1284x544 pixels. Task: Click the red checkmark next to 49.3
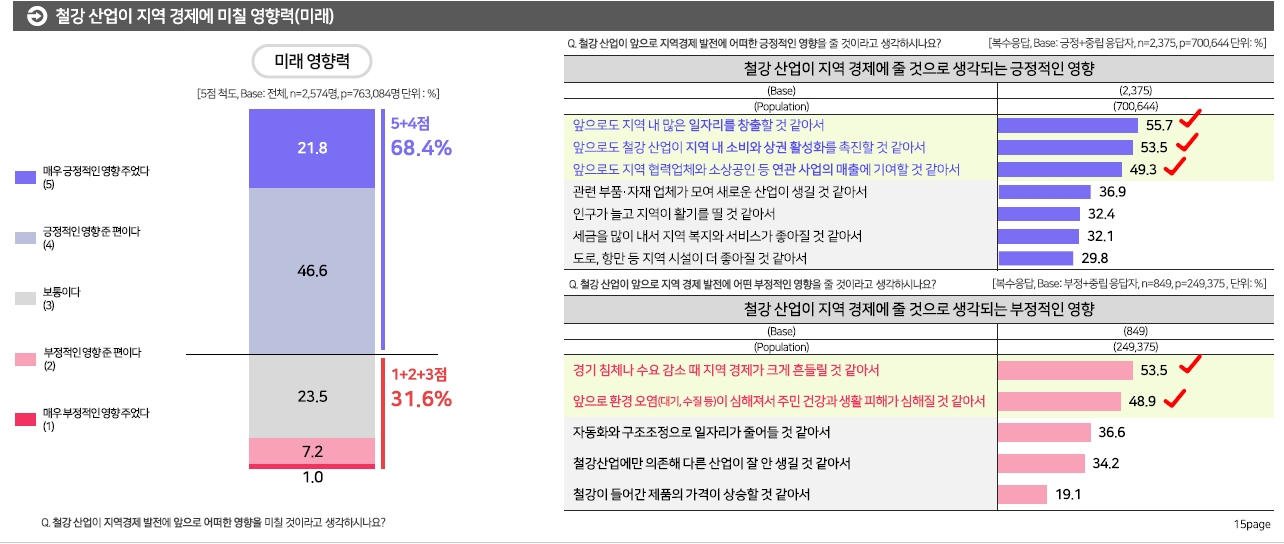(1174, 165)
